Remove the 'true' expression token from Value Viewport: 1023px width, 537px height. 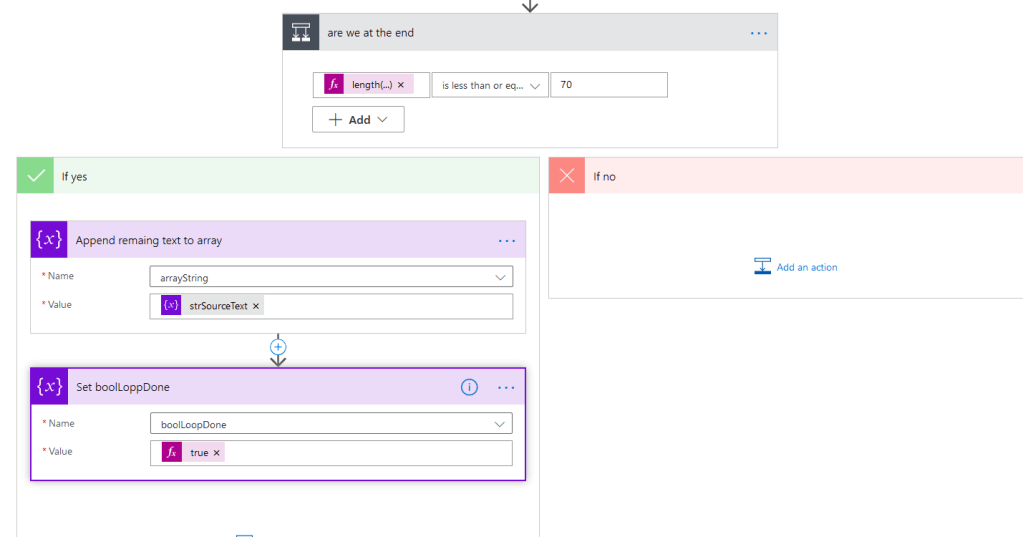(216, 453)
